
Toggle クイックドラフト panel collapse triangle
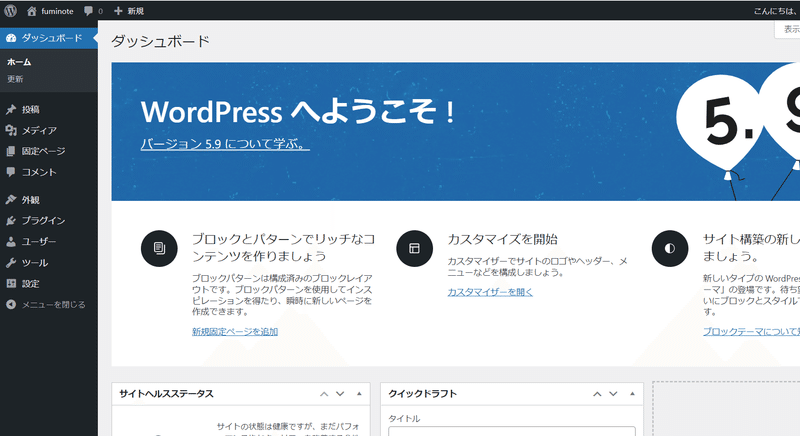point(632,394)
